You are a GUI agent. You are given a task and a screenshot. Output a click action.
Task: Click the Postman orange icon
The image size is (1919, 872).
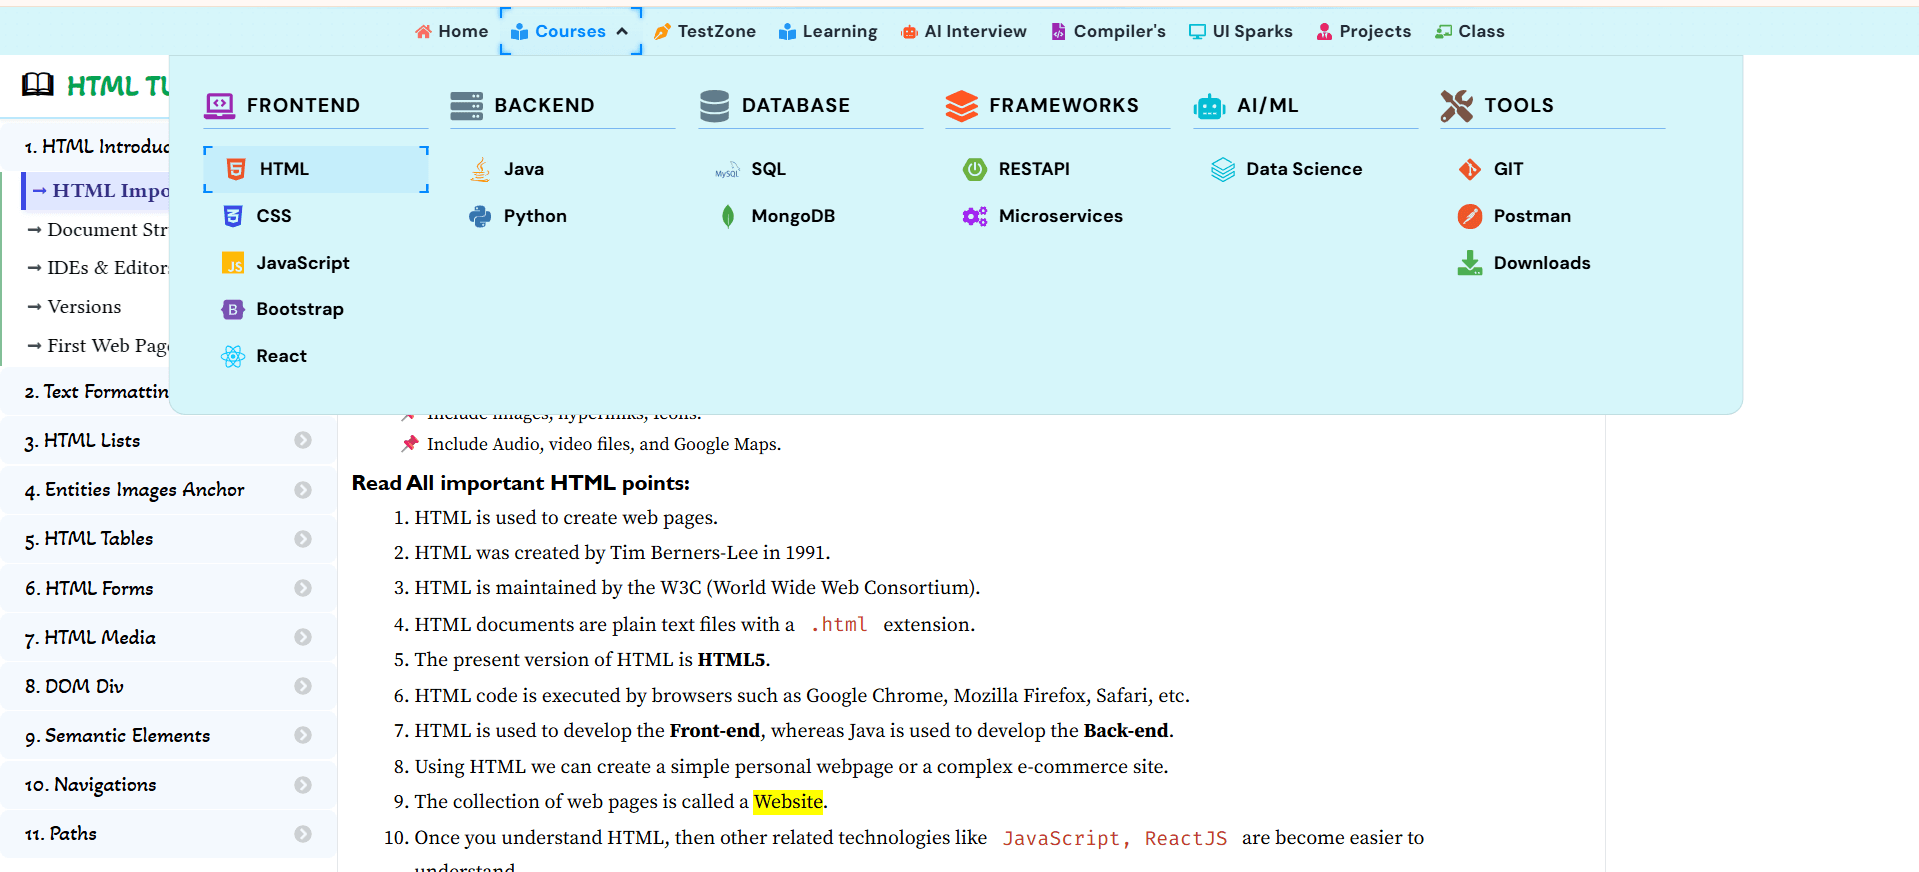pos(1470,216)
